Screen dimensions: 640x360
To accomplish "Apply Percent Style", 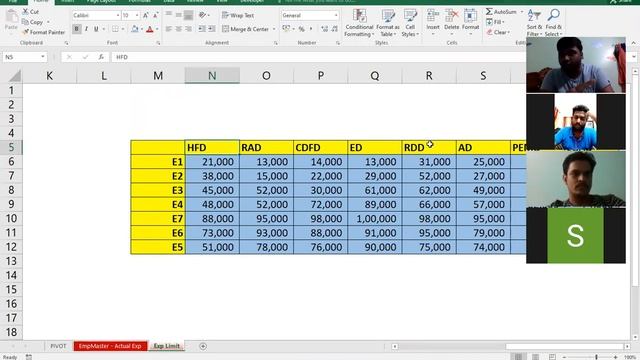I will click(x=301, y=29).
